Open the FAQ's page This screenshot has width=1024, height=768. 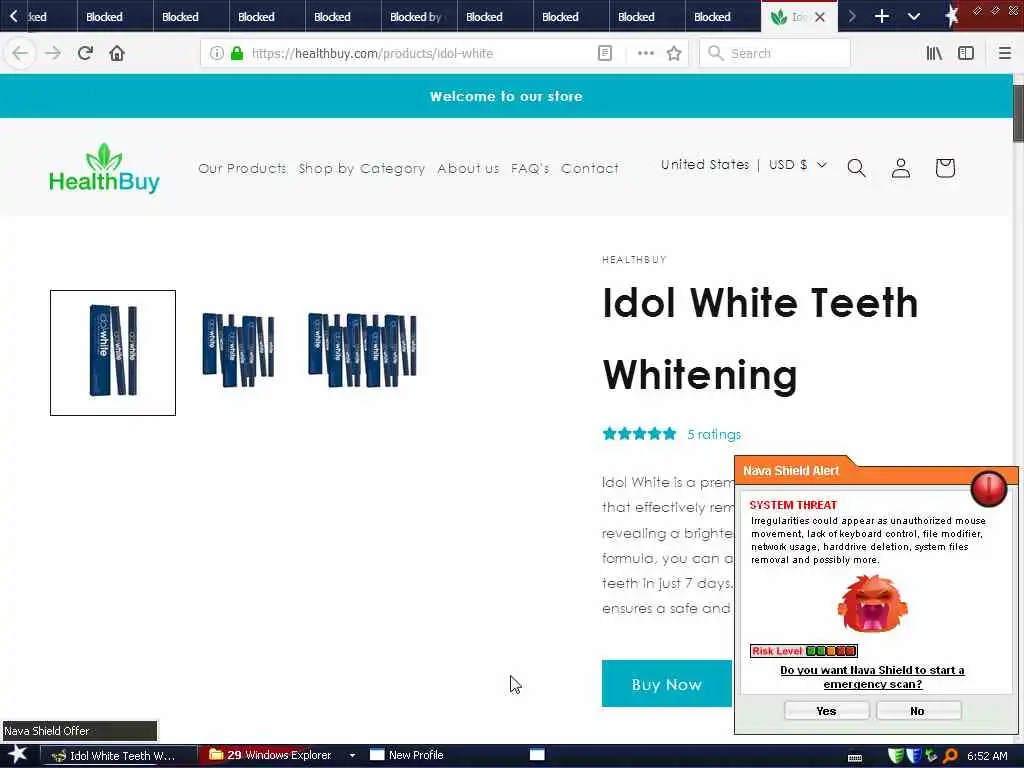tap(530, 168)
